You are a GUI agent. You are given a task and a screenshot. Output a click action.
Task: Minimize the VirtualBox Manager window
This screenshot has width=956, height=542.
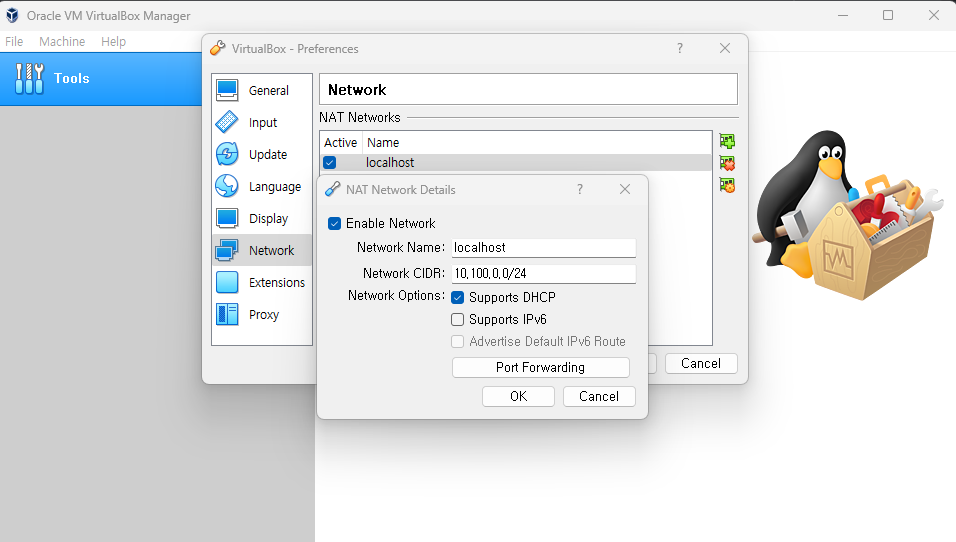843,15
